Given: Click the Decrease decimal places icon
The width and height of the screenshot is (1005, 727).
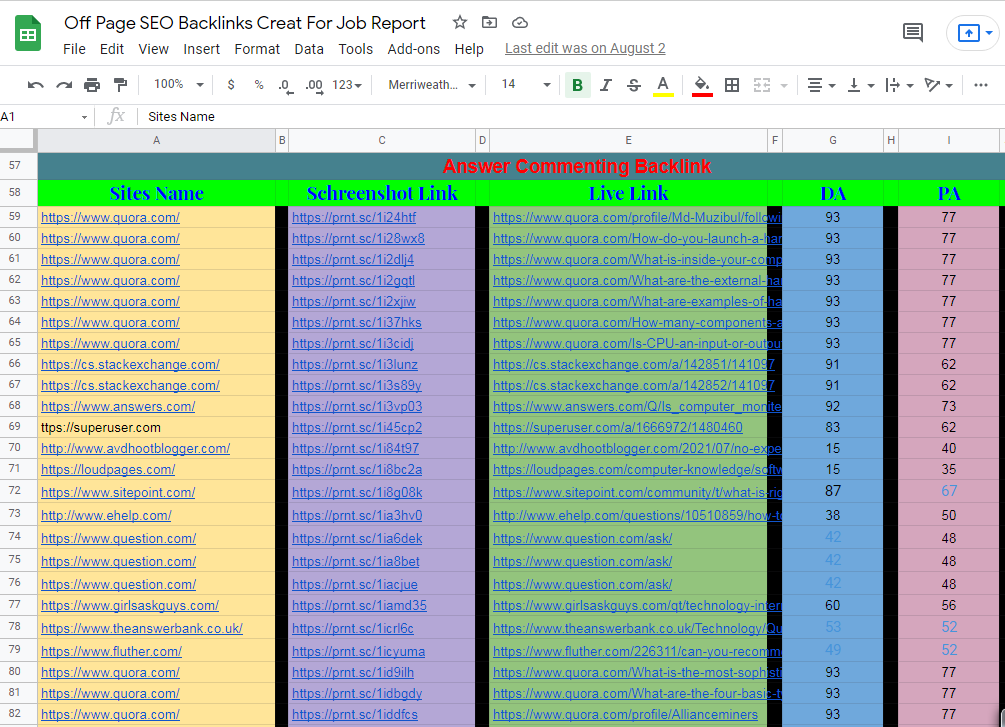Looking at the screenshot, I should 284,84.
